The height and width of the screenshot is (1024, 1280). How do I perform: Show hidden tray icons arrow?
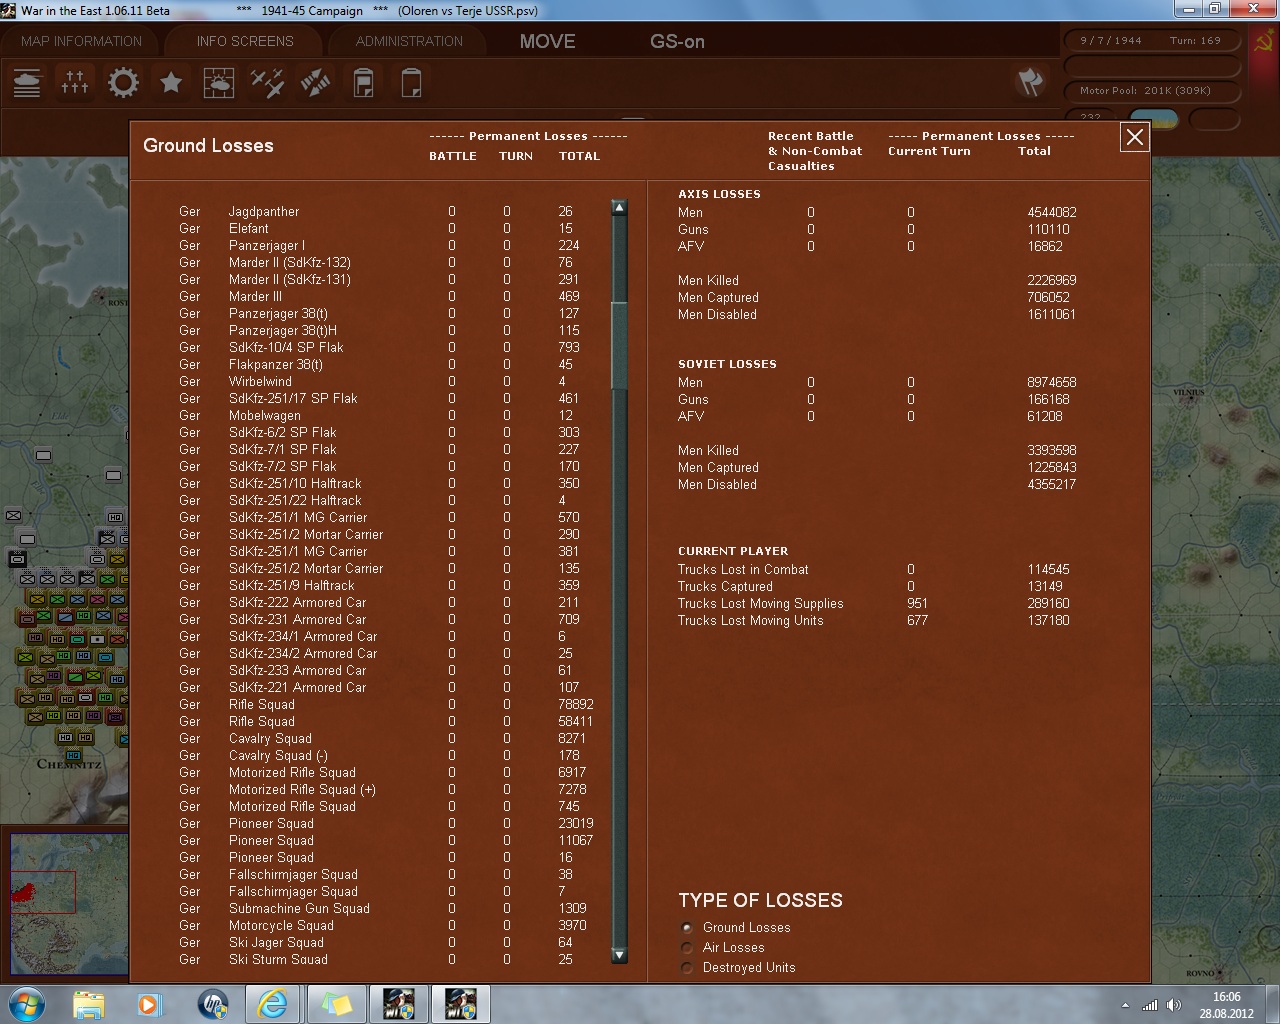1126,1005
